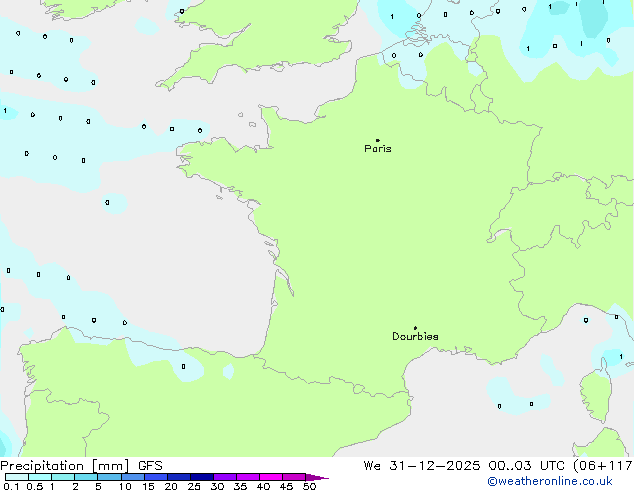Click the '31-12-2025' forecast date text

tap(435, 466)
